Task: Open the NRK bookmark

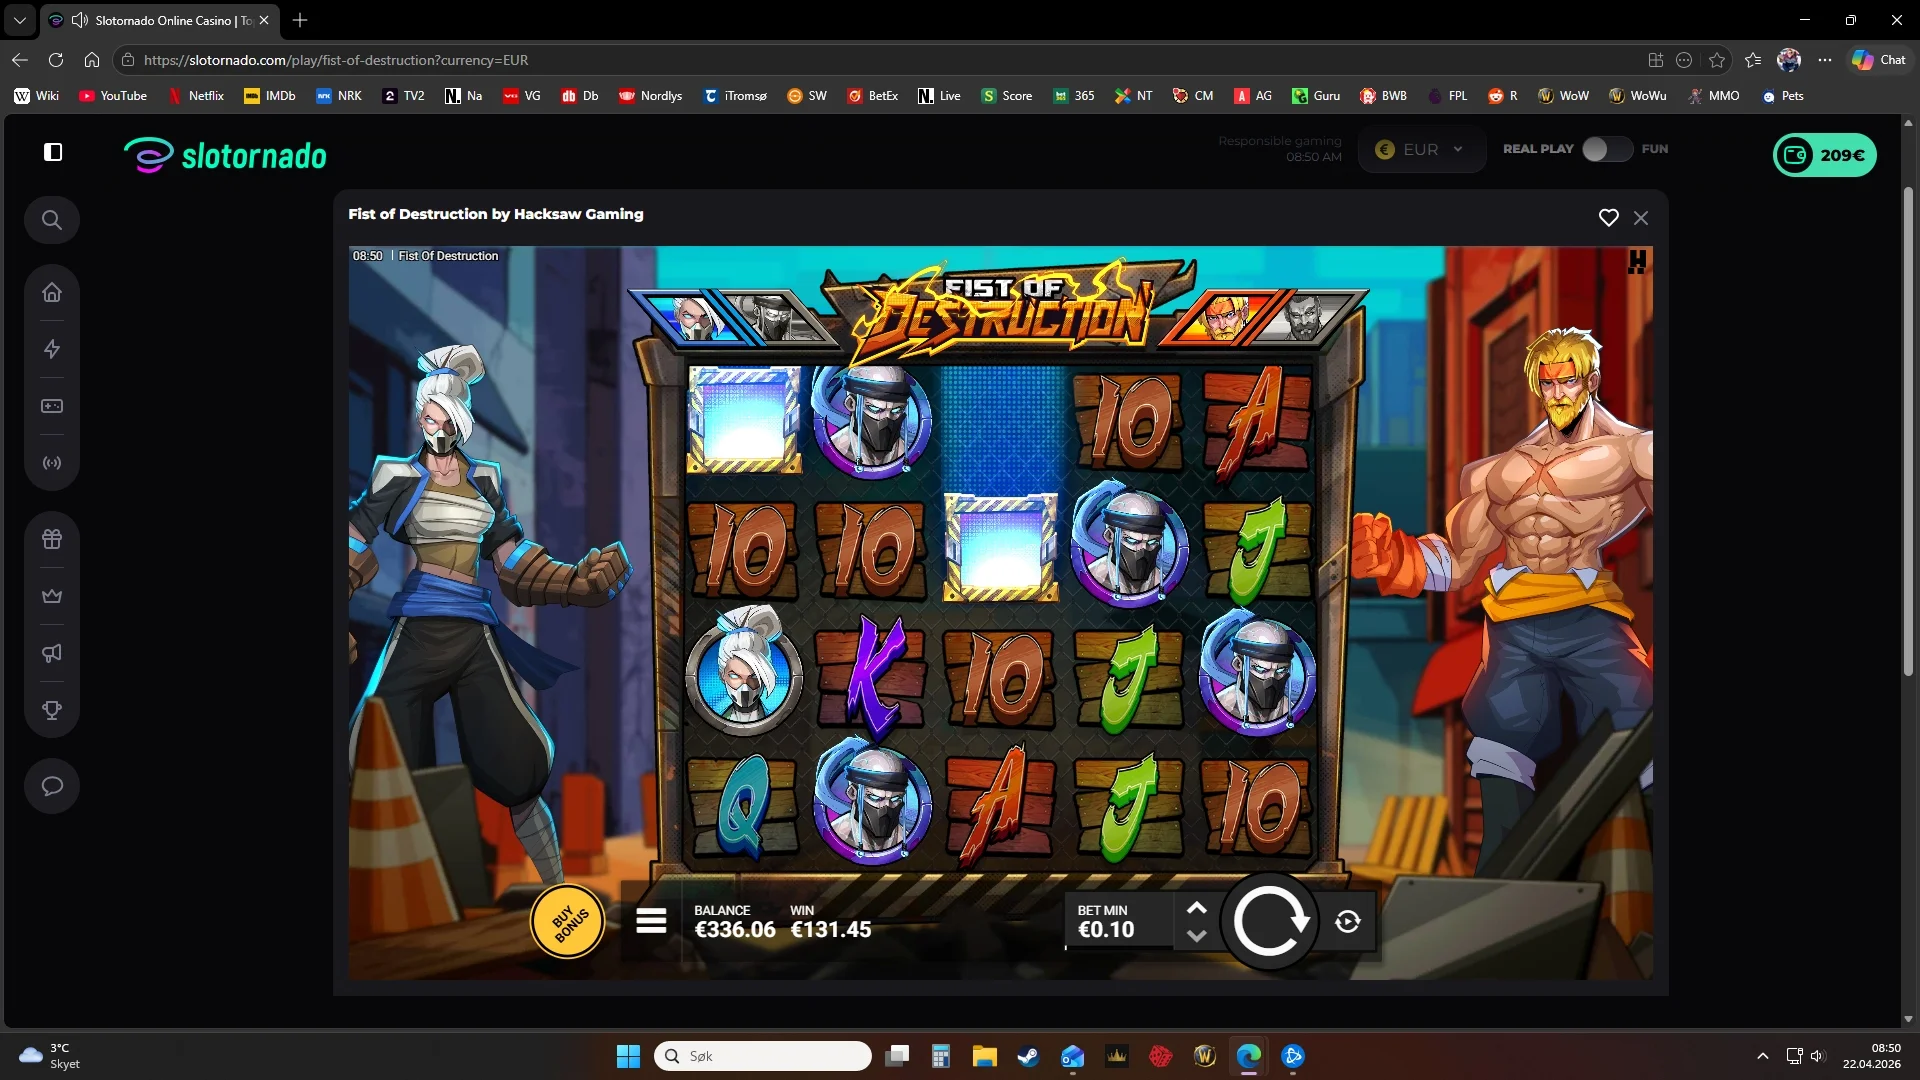Action: pyautogui.click(x=339, y=96)
